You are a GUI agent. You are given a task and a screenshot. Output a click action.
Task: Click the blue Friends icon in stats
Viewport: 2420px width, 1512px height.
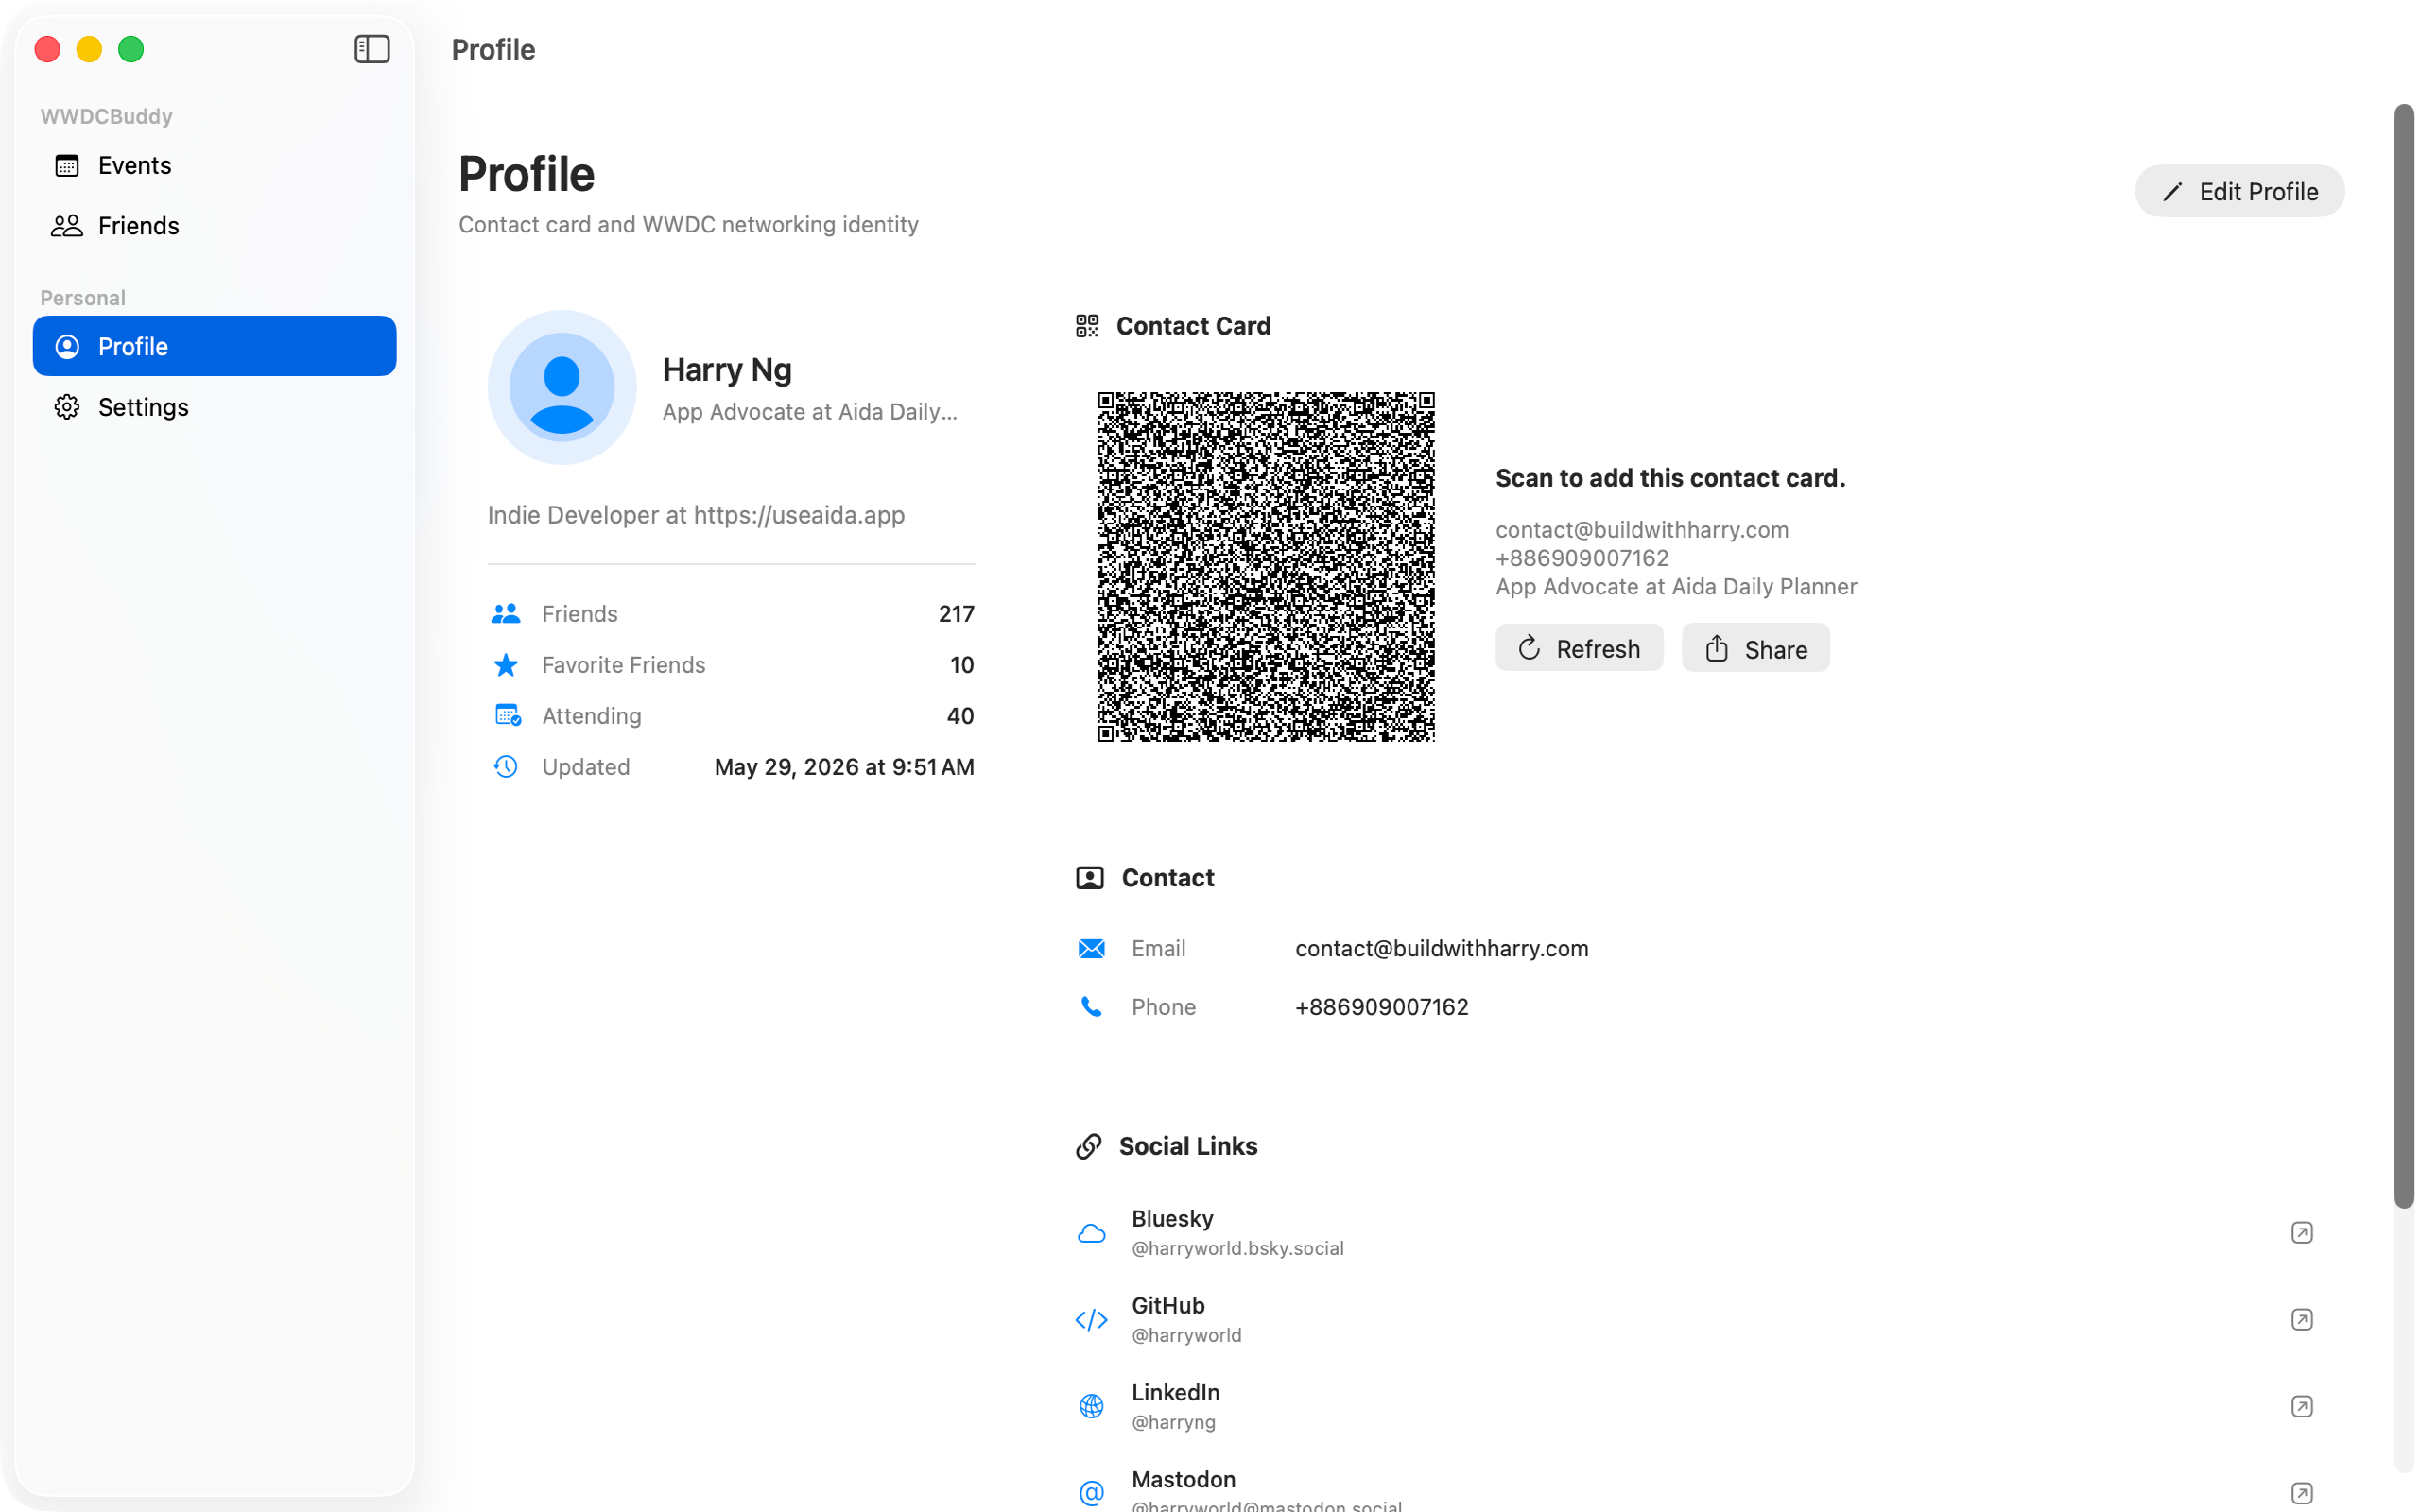pyautogui.click(x=506, y=614)
